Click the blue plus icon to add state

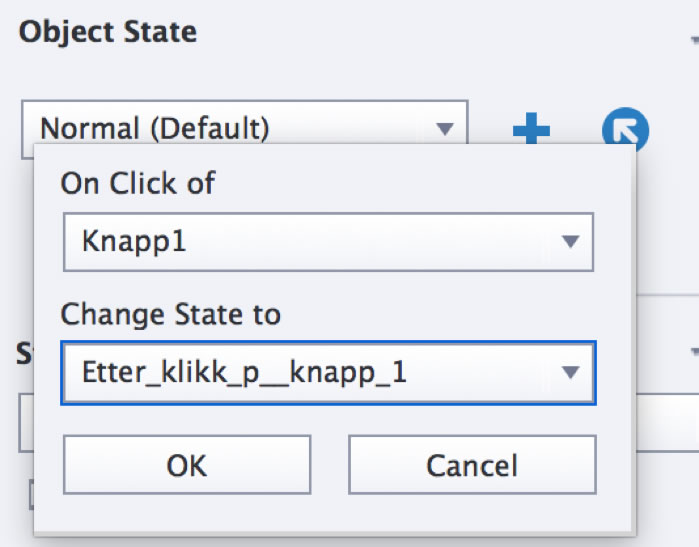531,128
